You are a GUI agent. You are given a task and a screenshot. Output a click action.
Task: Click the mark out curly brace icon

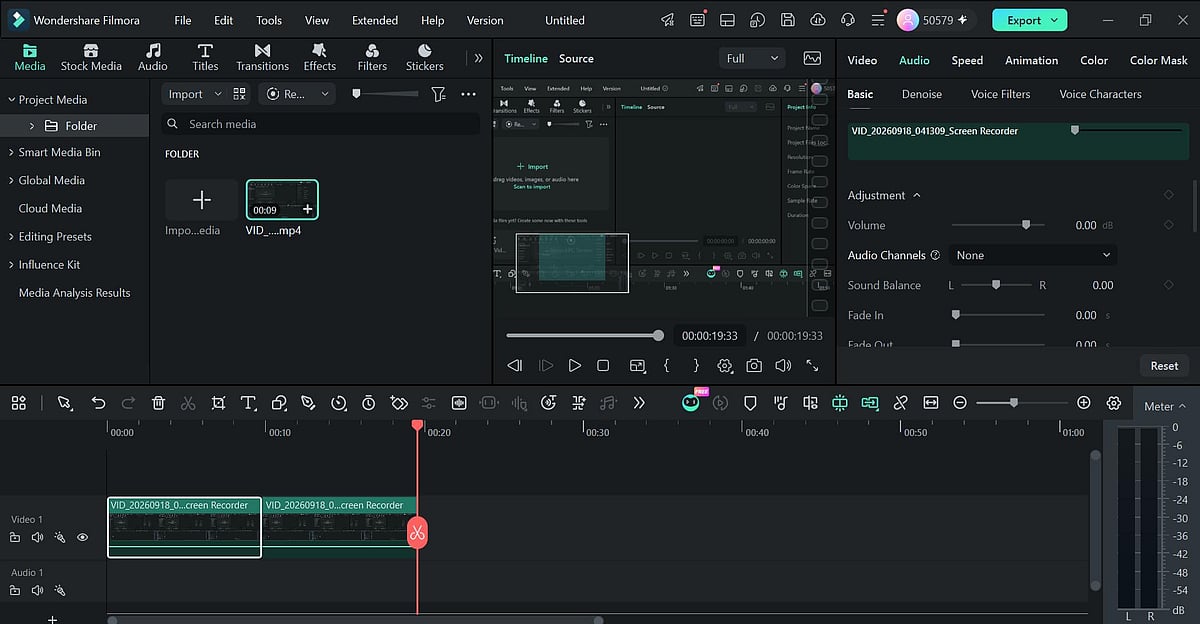coord(696,366)
